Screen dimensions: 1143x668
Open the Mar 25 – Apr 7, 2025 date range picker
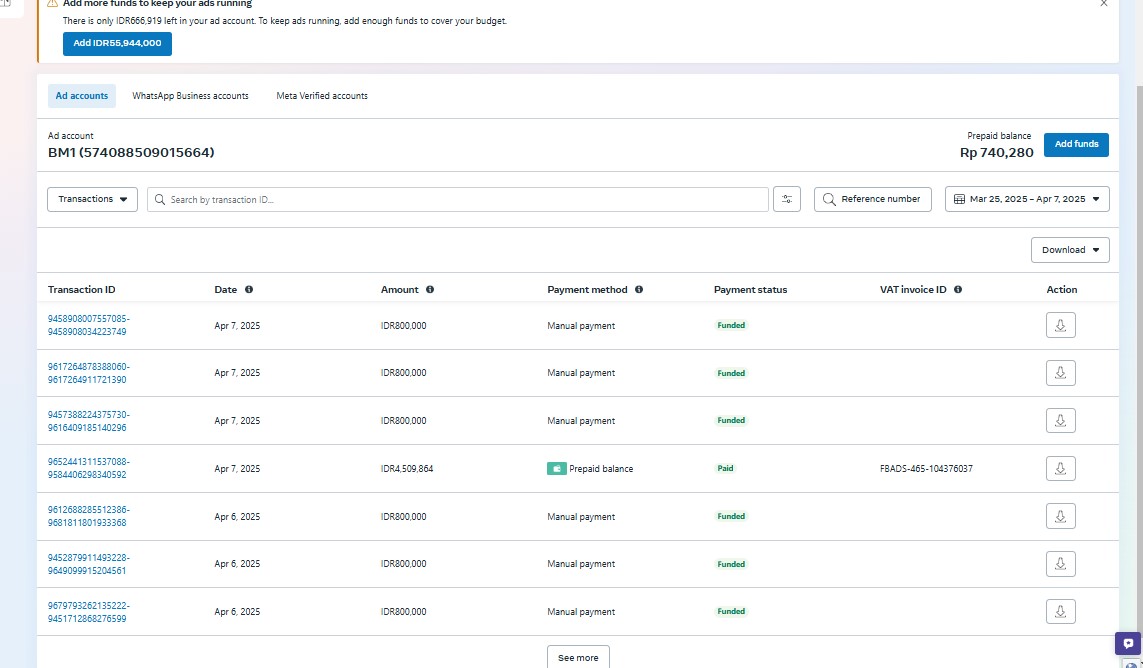tap(1027, 199)
